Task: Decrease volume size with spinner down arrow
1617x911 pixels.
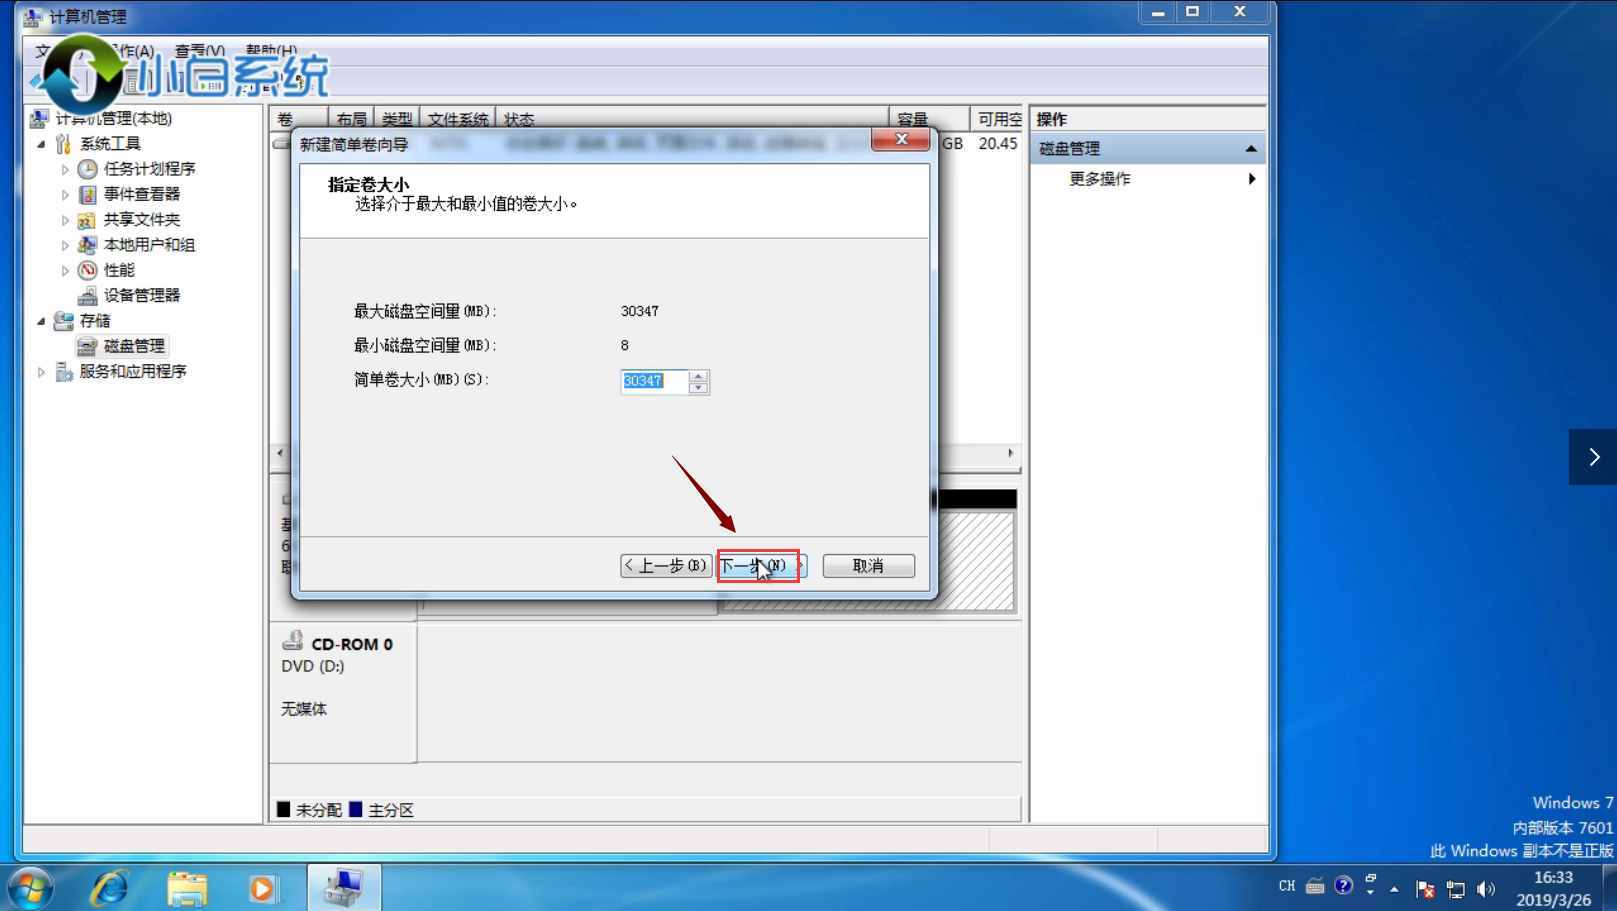Action: point(699,388)
